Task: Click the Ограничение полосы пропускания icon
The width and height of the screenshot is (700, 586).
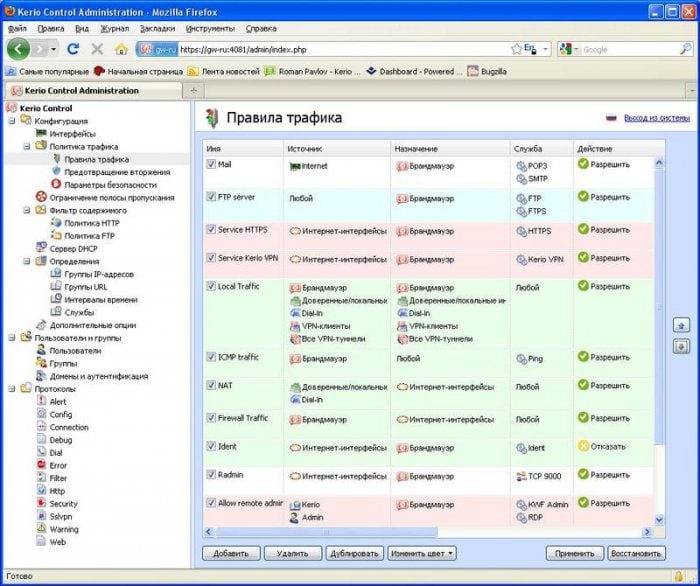Action: point(41,197)
